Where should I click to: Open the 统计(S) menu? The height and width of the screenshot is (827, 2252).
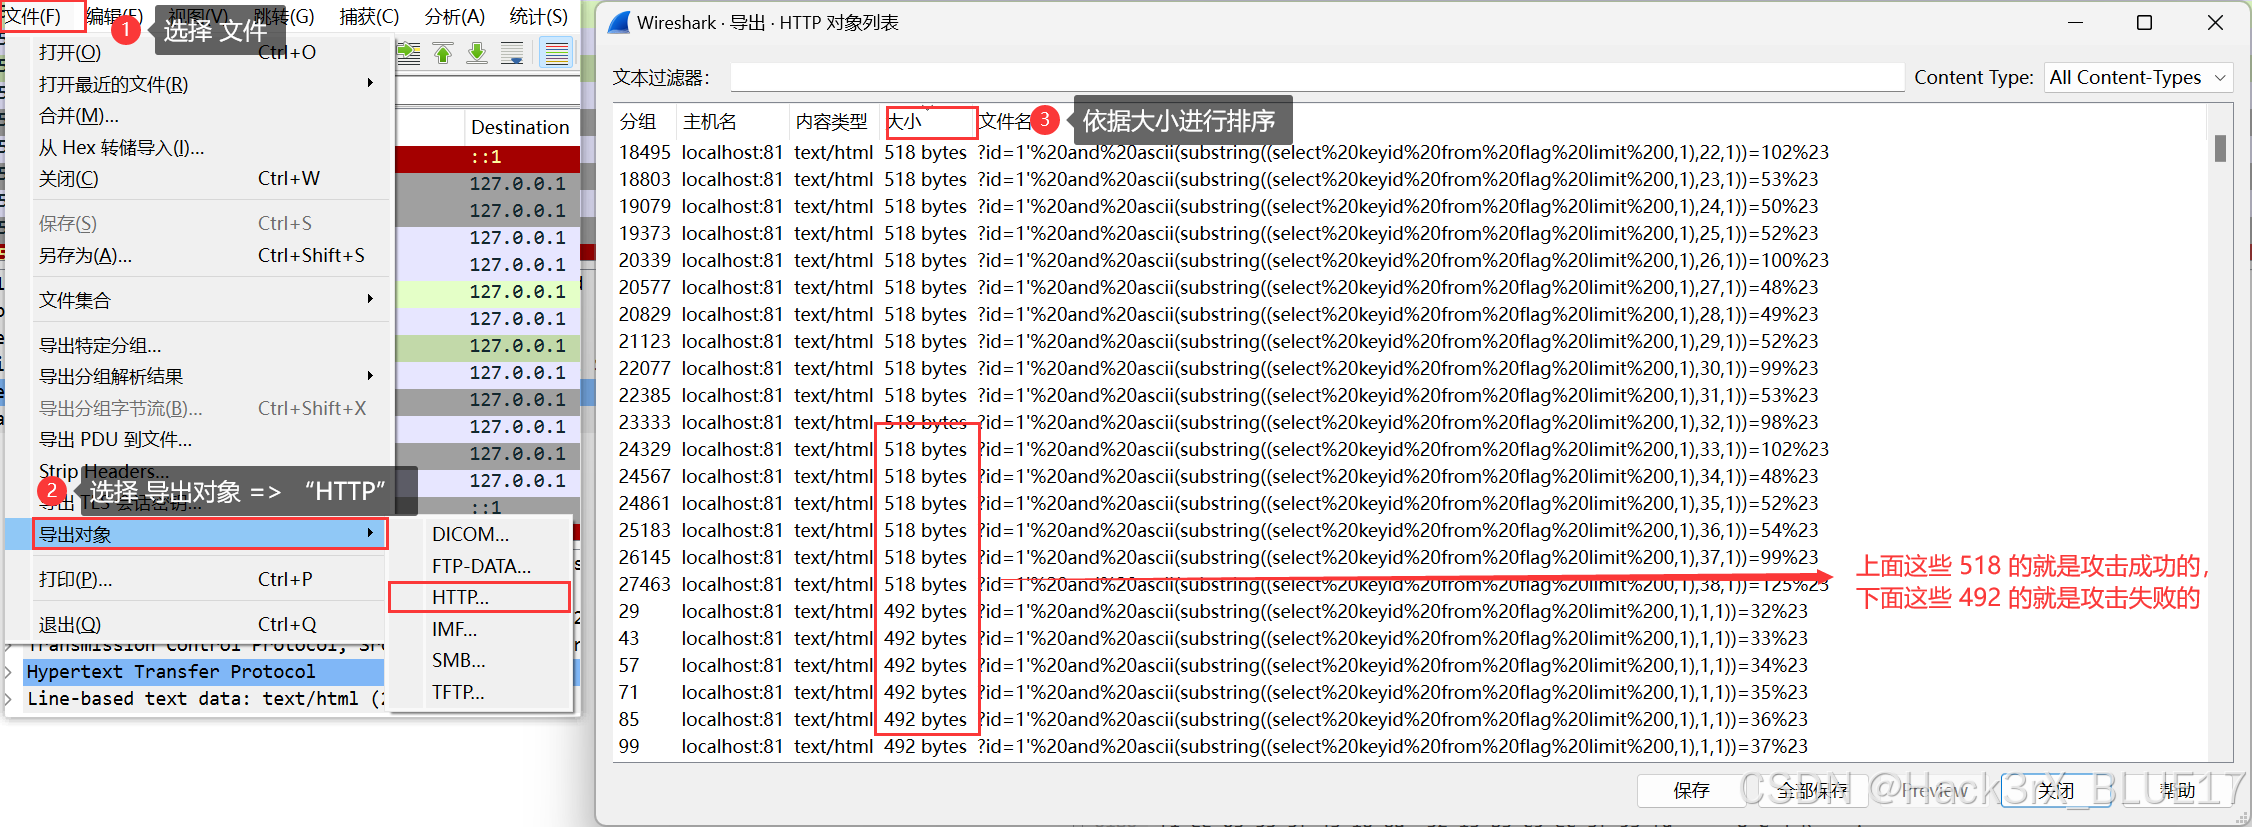click(538, 16)
